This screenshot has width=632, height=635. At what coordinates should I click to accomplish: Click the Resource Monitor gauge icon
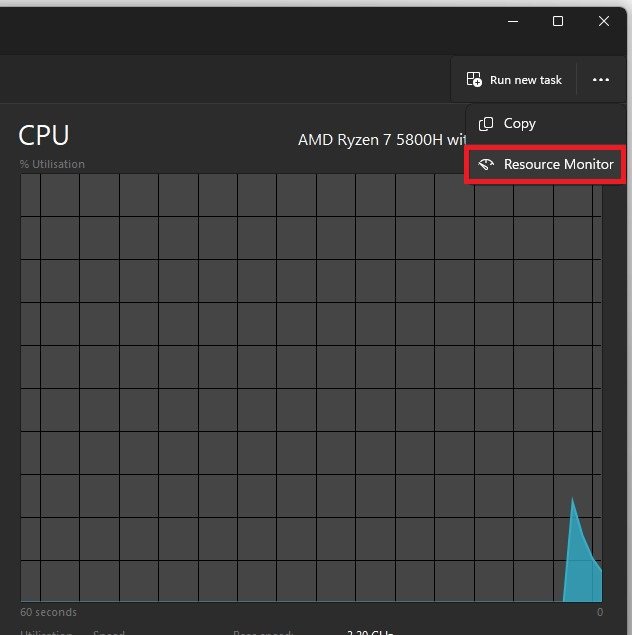click(x=486, y=165)
